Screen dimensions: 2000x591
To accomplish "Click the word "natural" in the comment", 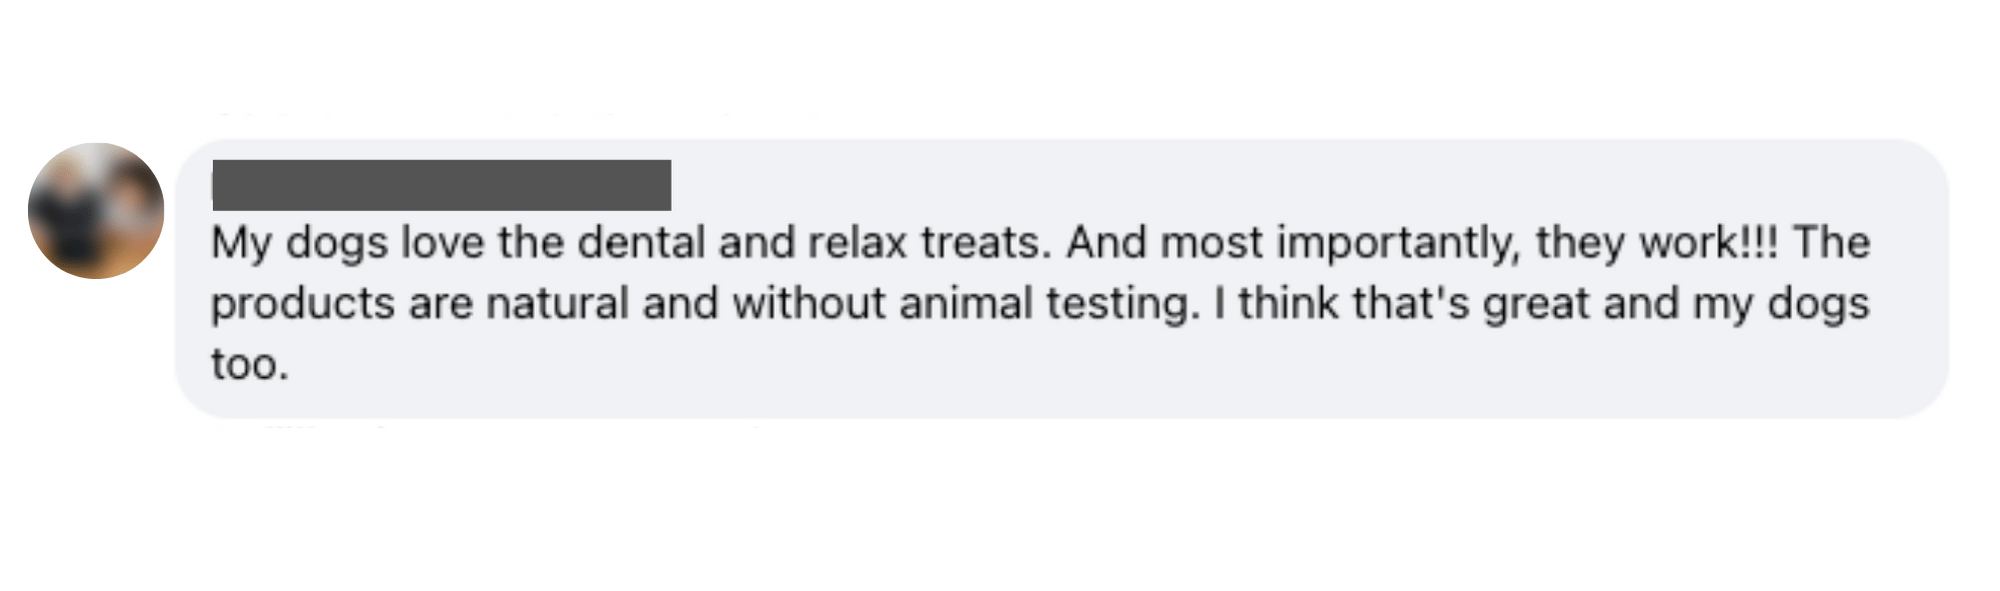I will 557,303.
